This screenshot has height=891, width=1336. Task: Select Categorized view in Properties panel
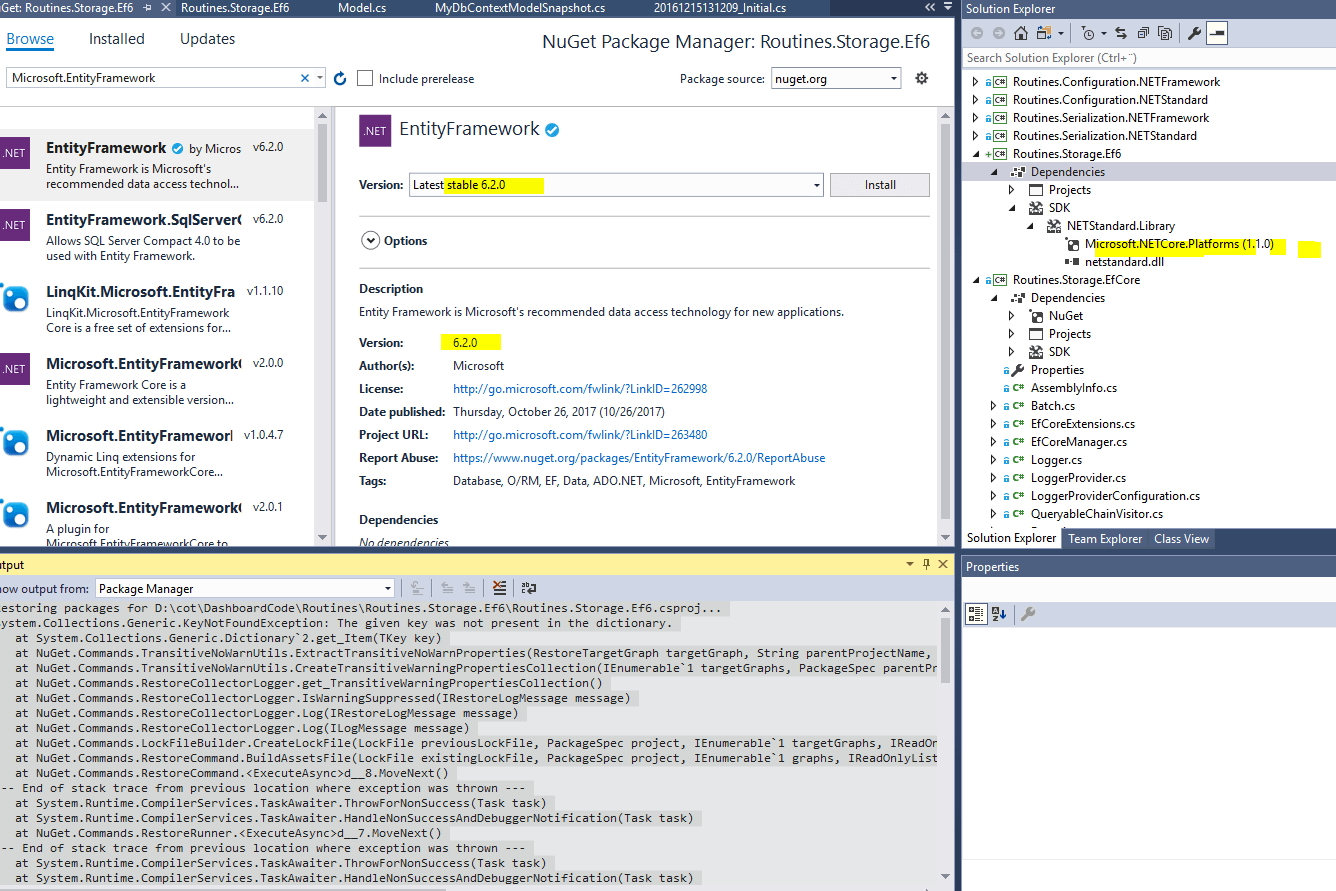tap(977, 613)
